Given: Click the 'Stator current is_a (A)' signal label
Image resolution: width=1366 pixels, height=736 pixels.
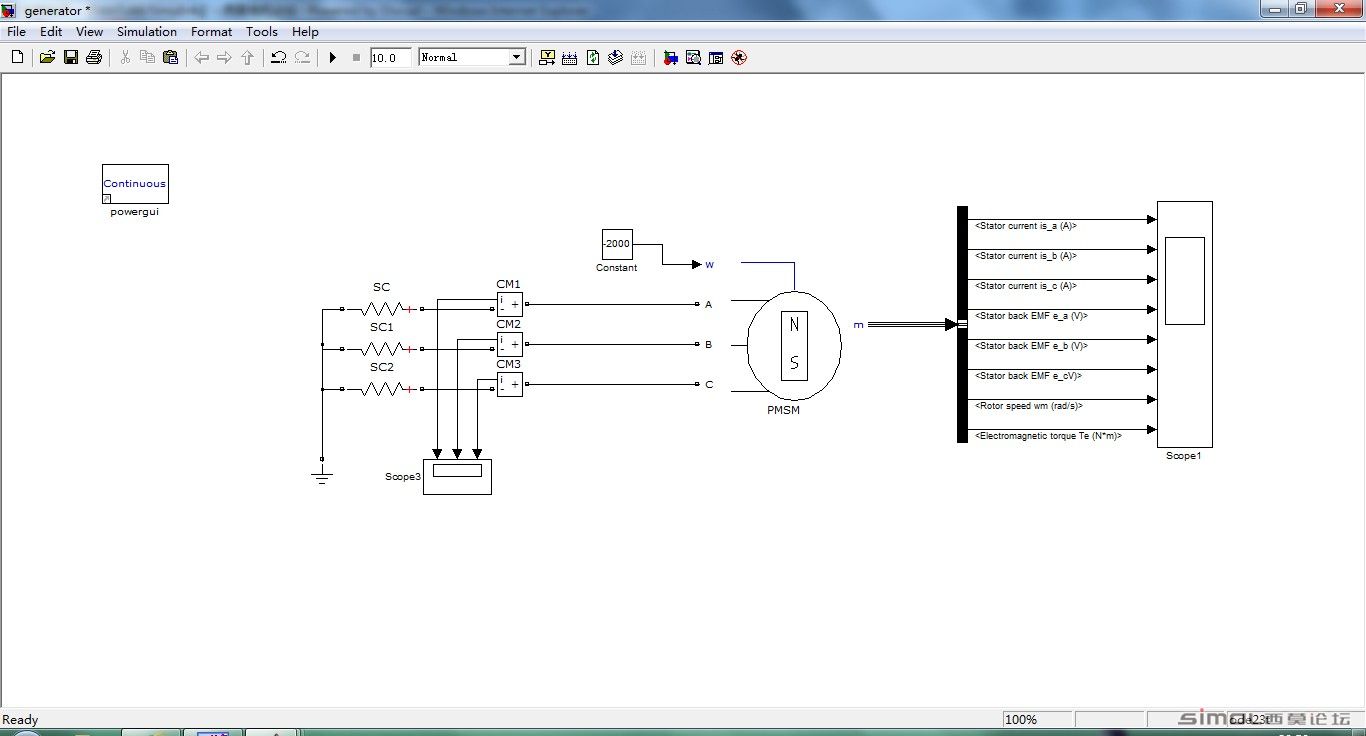Looking at the screenshot, I should point(1025,226).
